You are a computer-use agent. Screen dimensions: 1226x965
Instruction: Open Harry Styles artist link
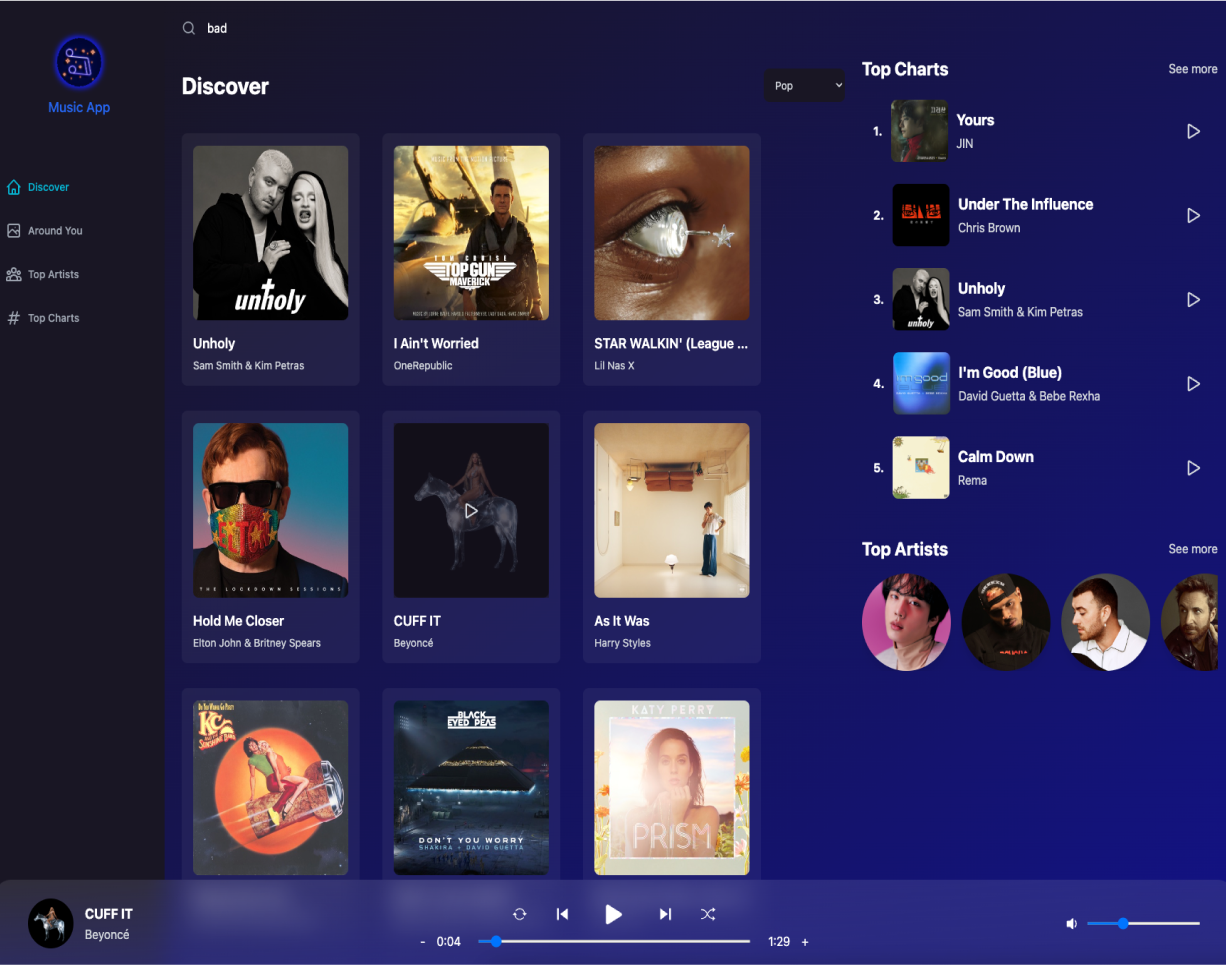[x=622, y=643]
